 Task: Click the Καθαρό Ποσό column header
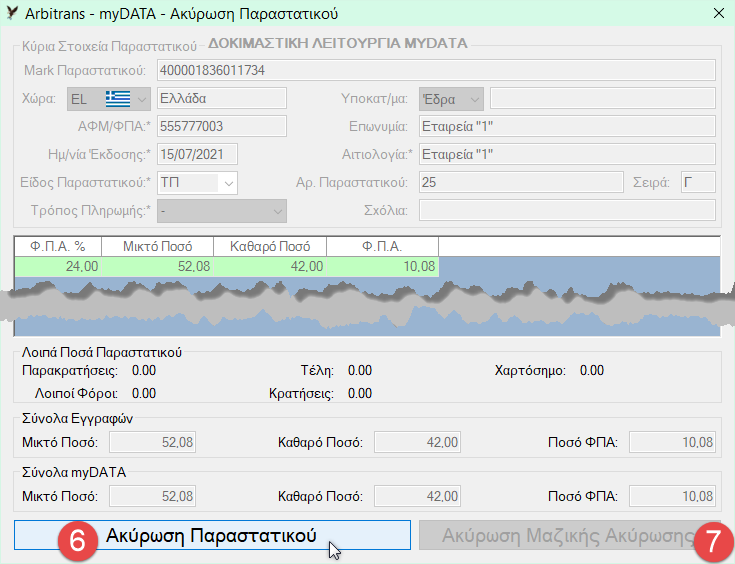point(270,247)
